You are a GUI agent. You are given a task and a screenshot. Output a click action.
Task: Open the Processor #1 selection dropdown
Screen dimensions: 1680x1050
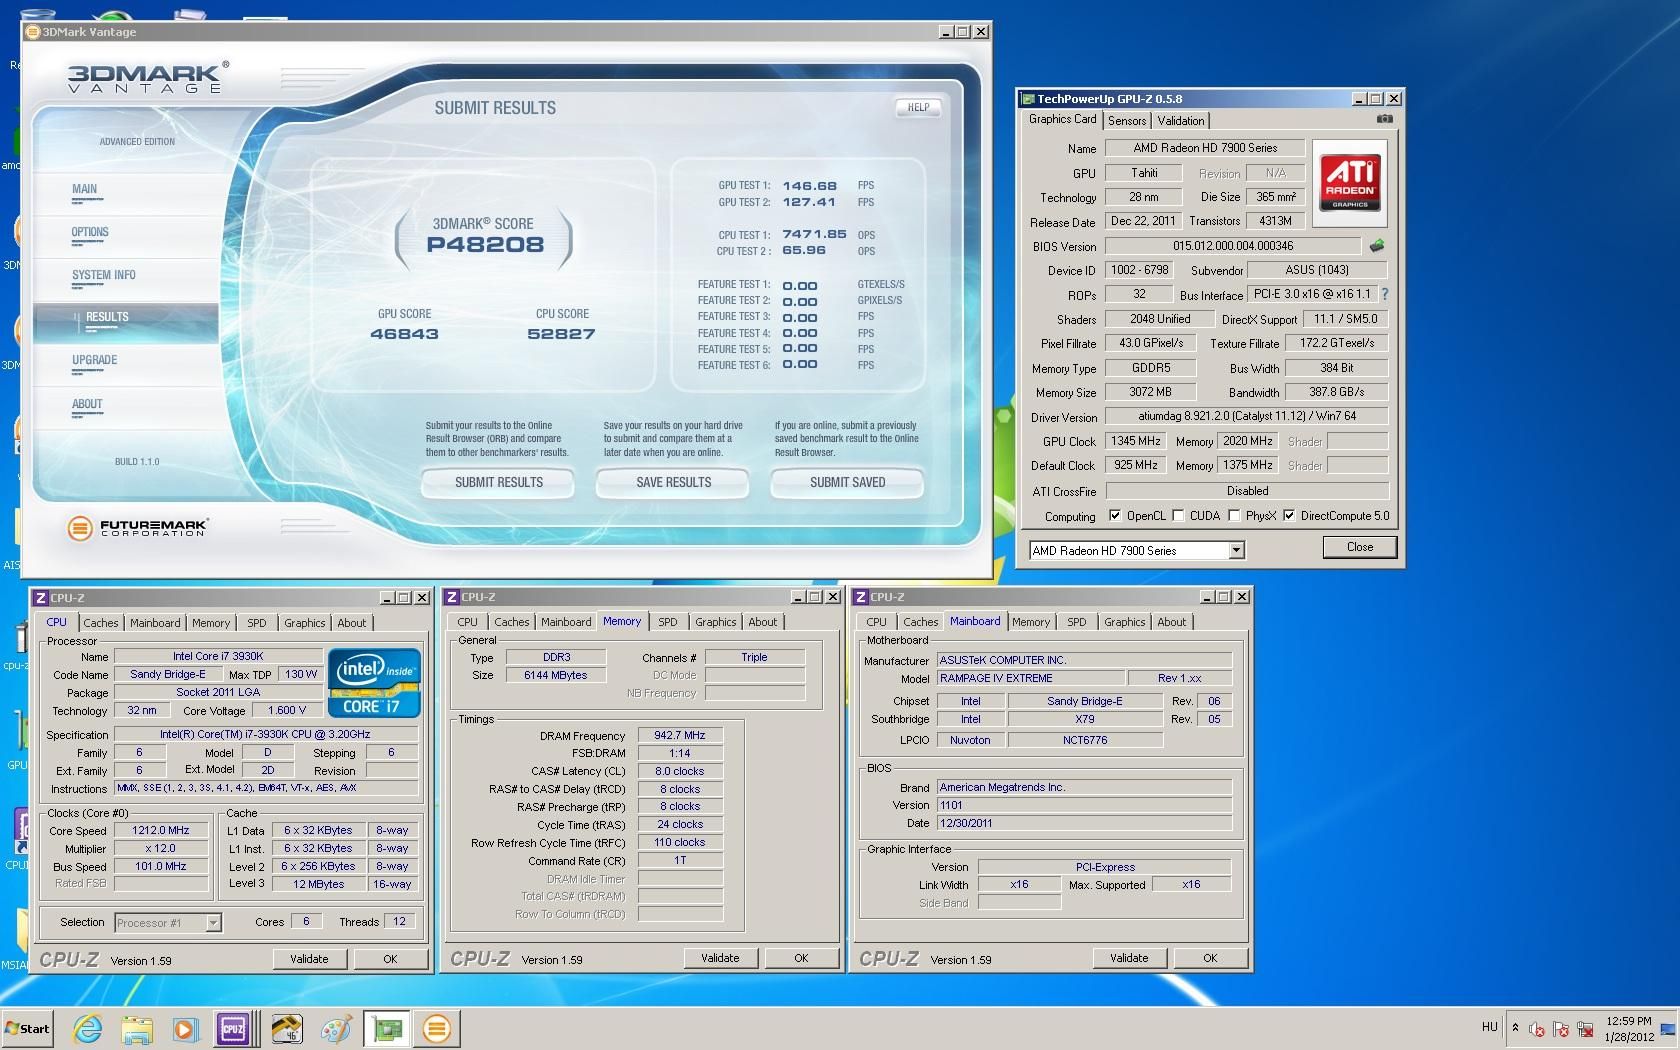pos(167,923)
